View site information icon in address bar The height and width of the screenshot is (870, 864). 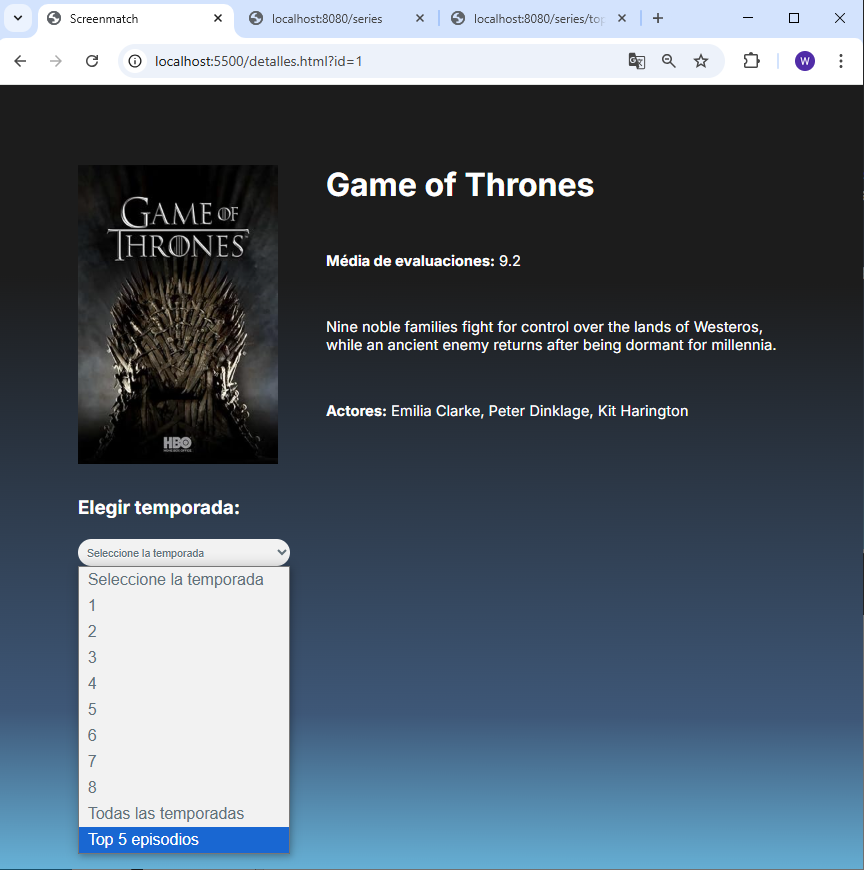pos(135,61)
